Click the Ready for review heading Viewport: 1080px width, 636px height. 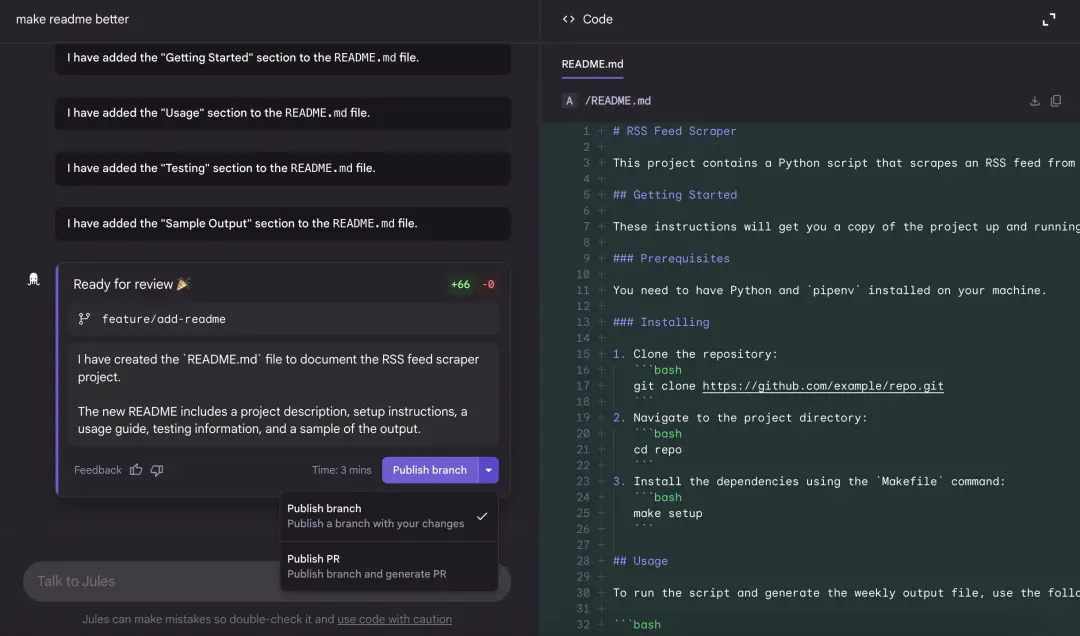point(131,285)
